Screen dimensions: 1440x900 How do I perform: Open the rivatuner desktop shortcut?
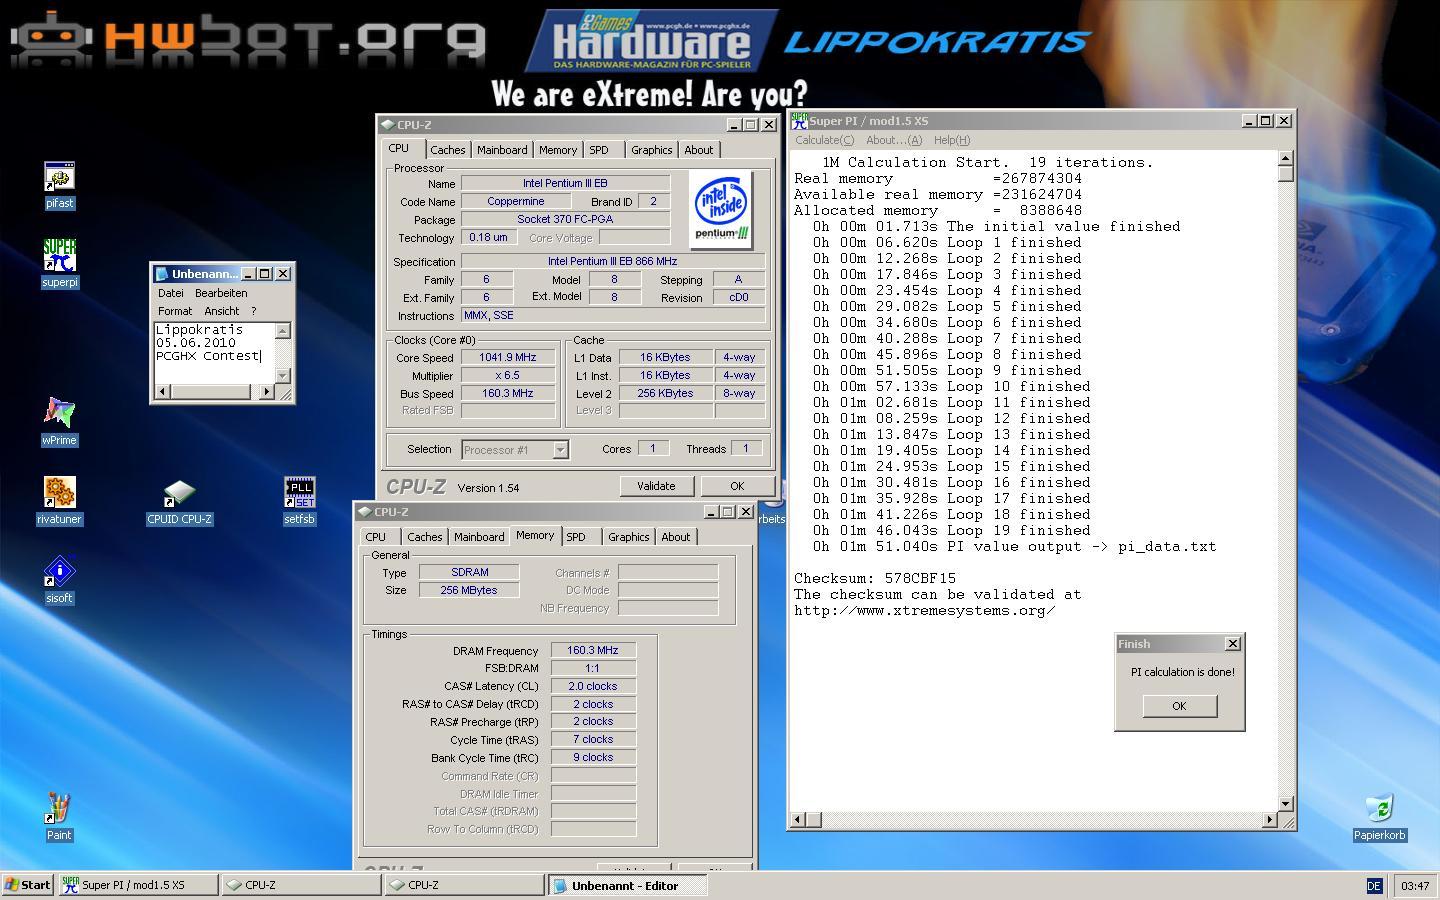[x=59, y=501]
